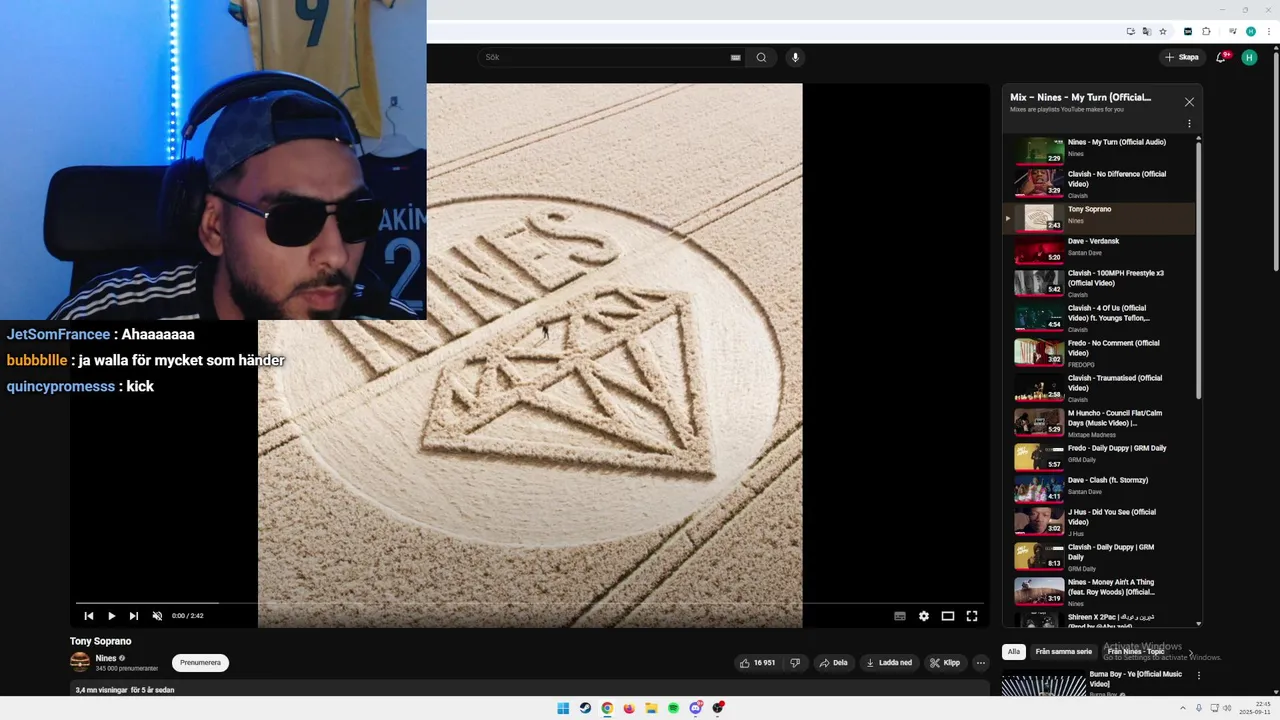1280x720 pixels.
Task: Download the video with Ladda ned
Action: (889, 663)
